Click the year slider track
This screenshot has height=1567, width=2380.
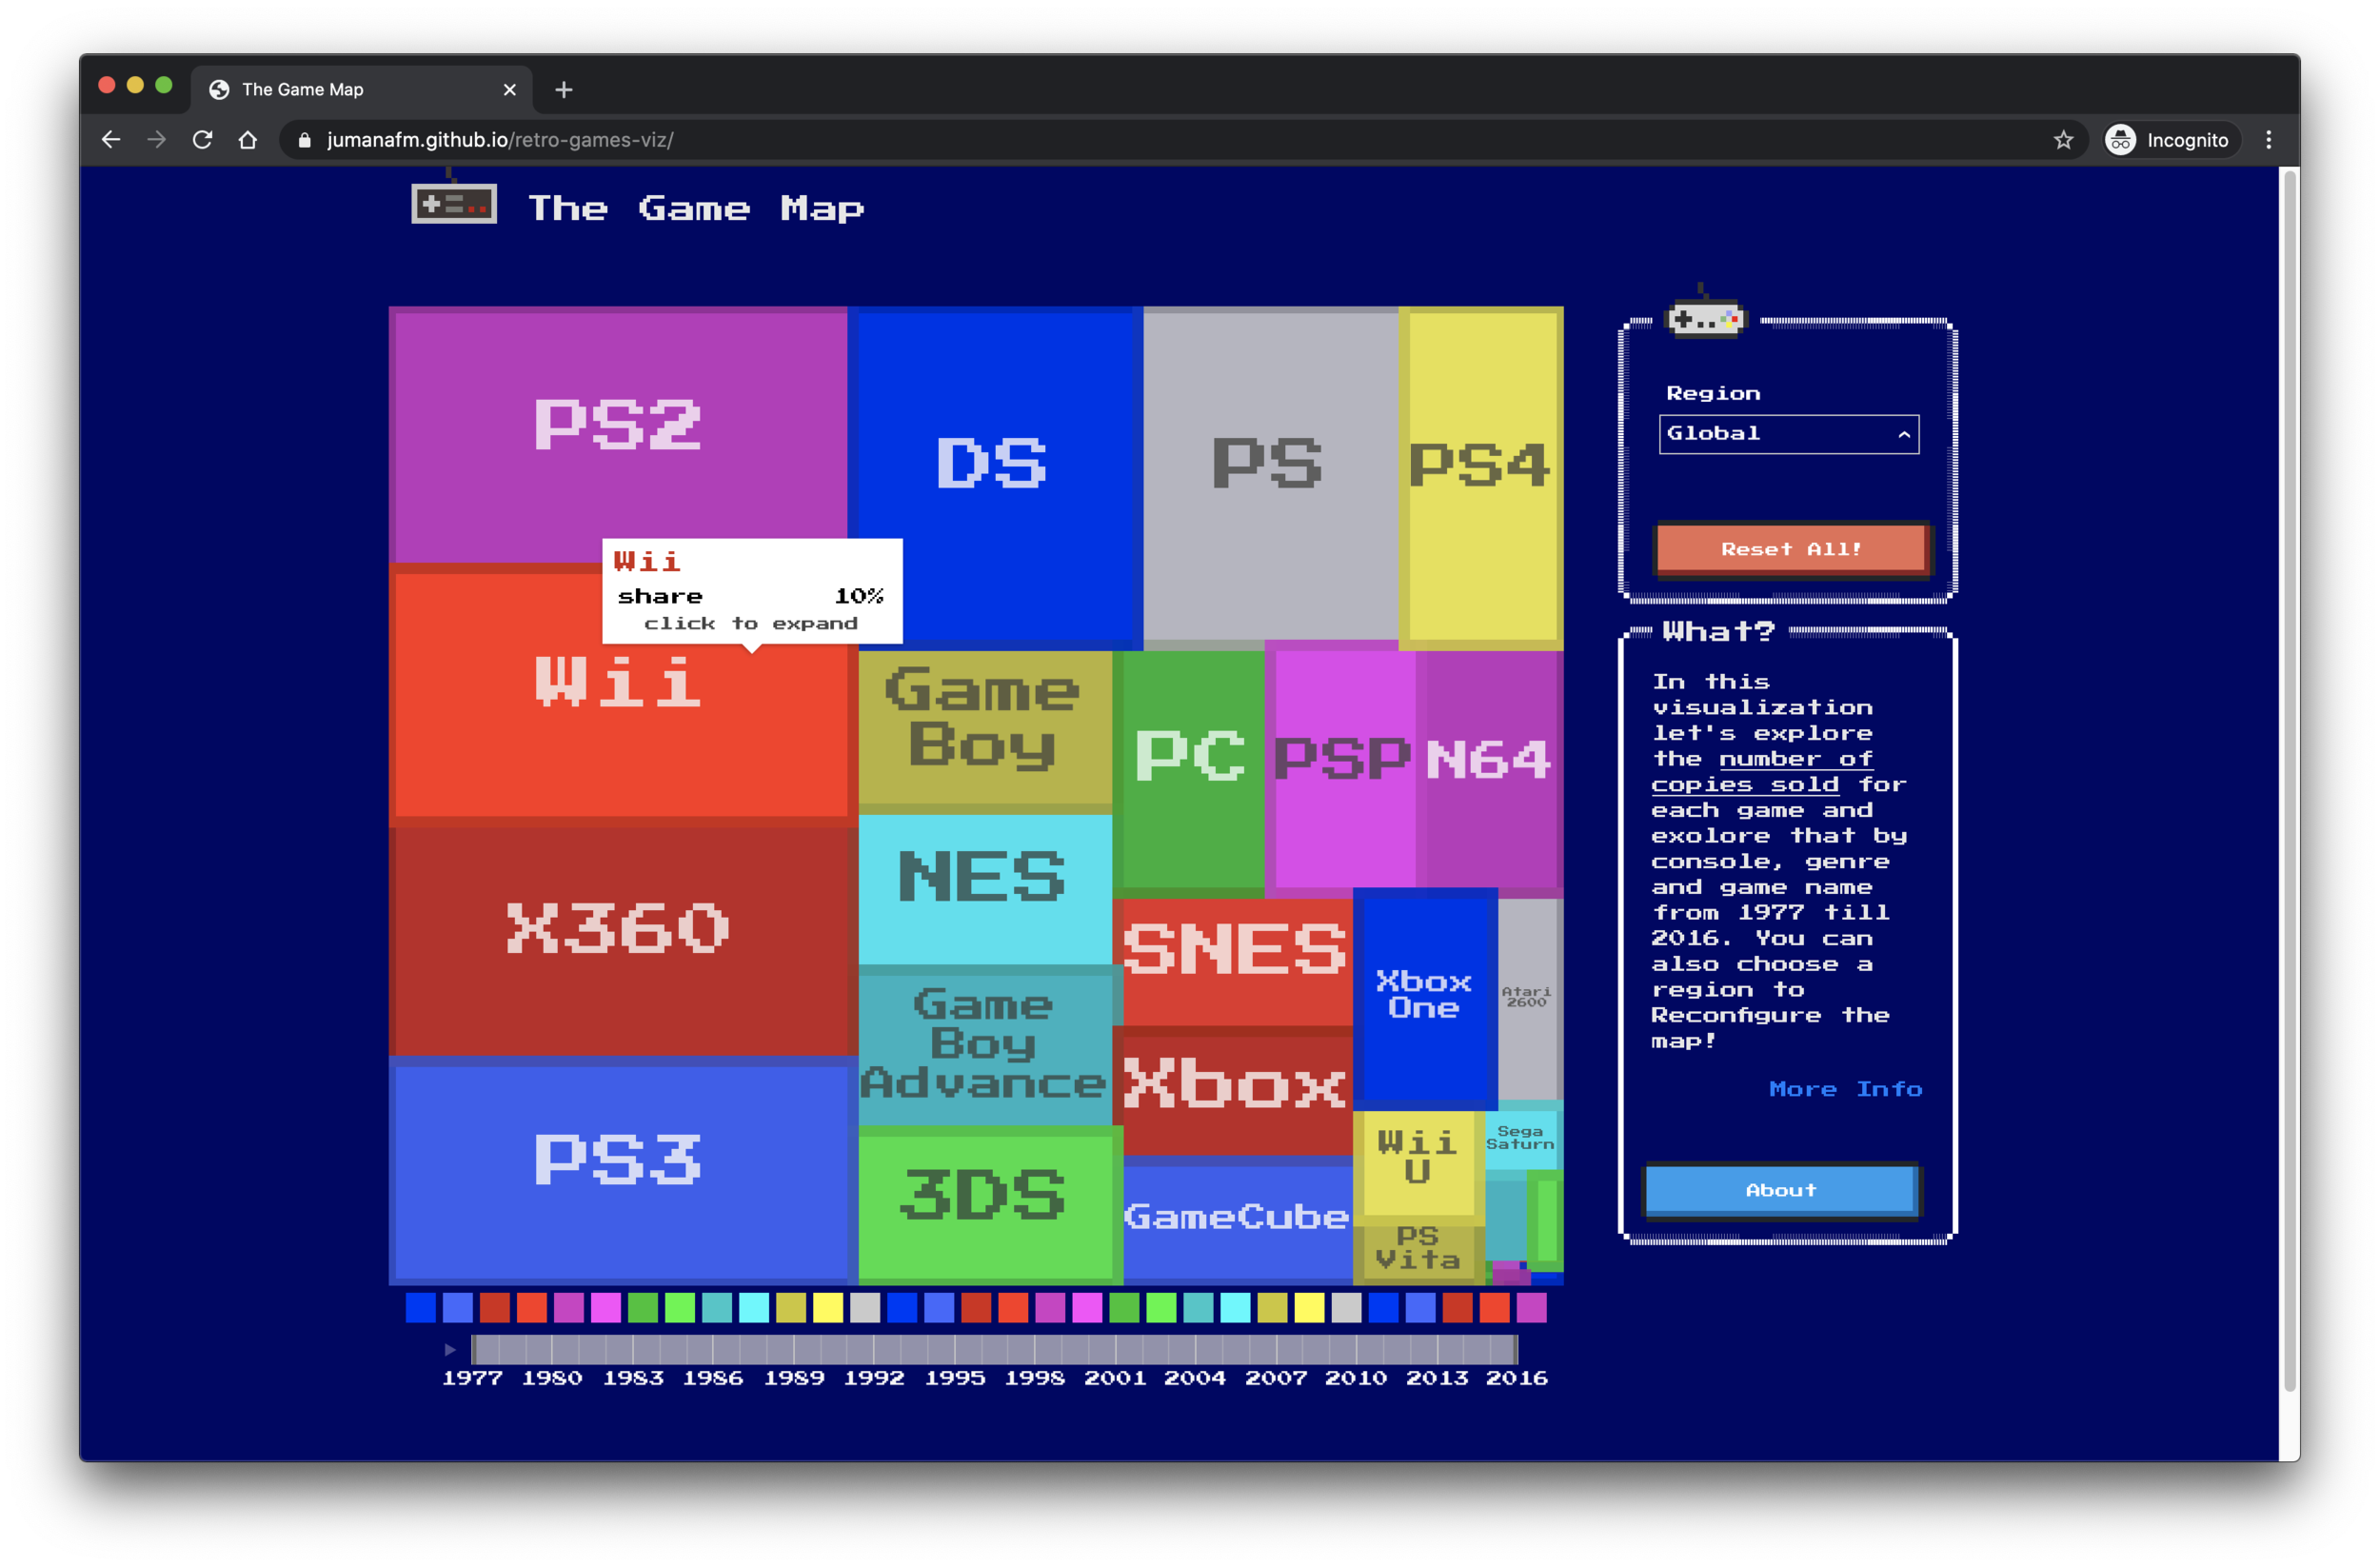995,1350
